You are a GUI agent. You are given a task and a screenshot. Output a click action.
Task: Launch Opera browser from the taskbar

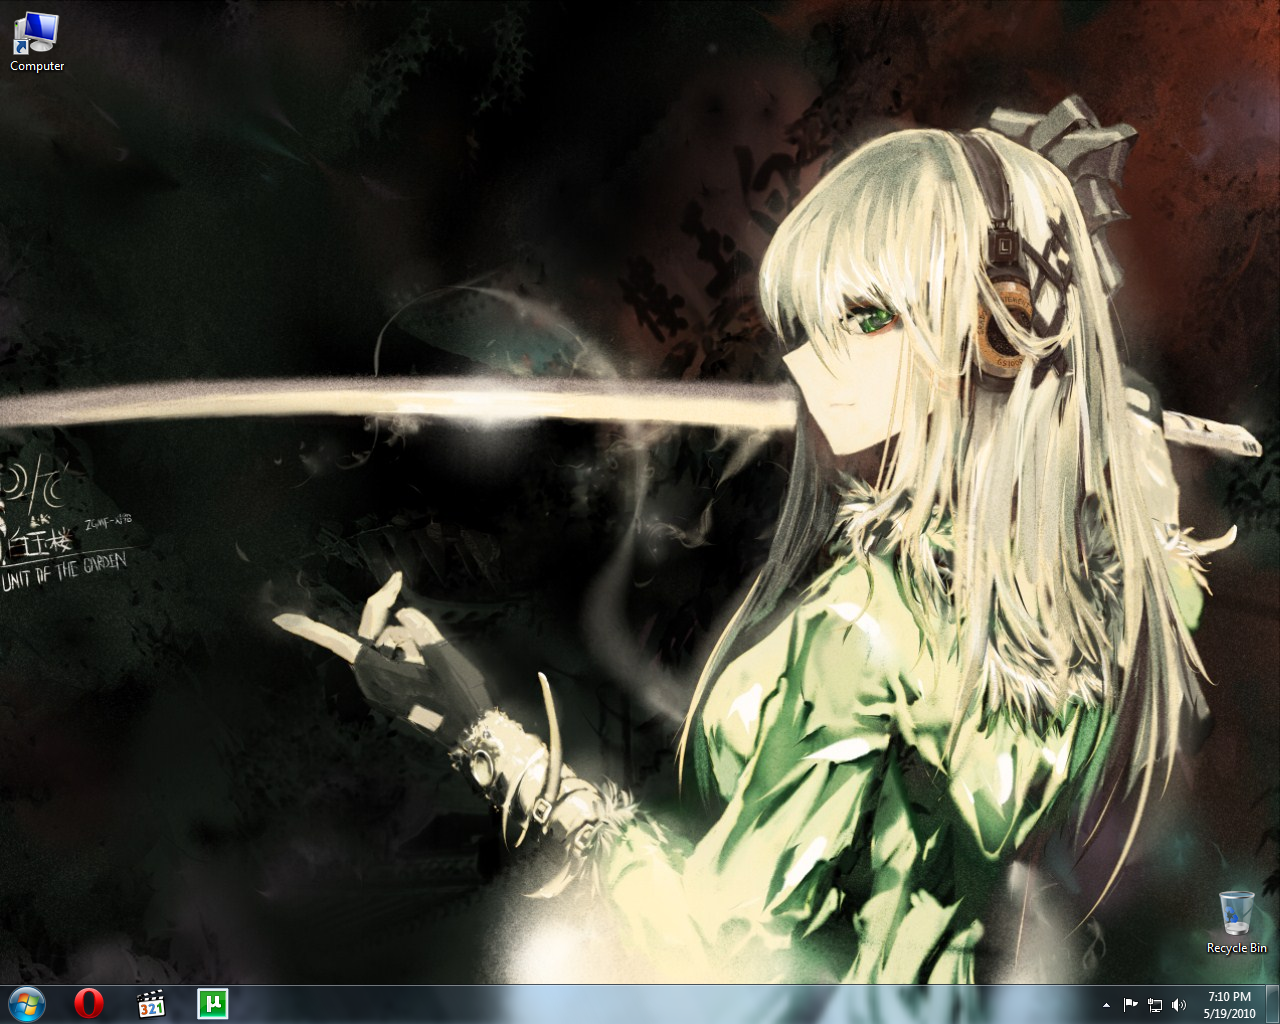pos(89,1004)
